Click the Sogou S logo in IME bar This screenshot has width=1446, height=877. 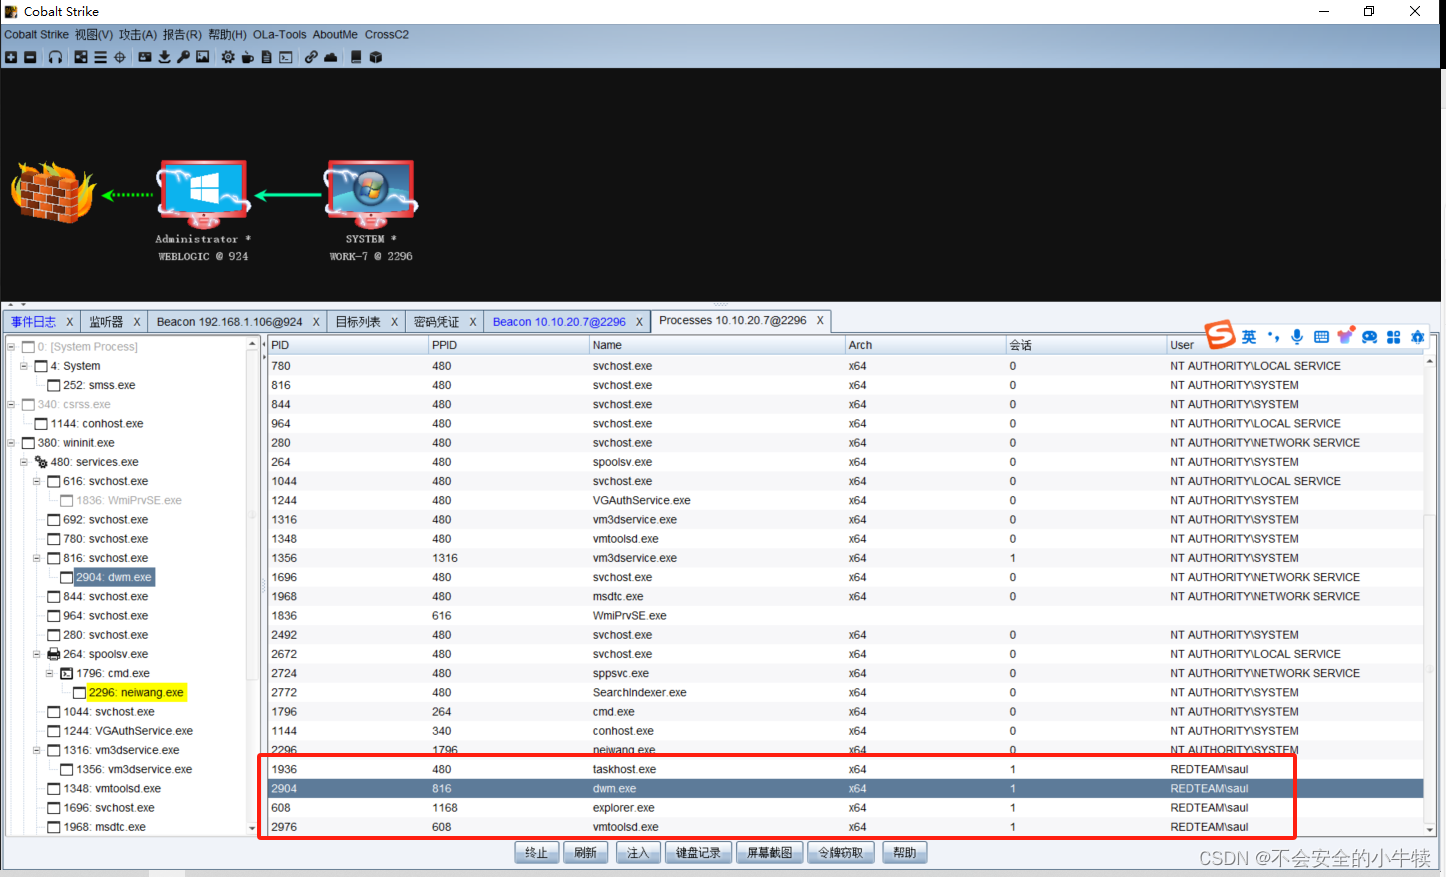[1220, 334]
